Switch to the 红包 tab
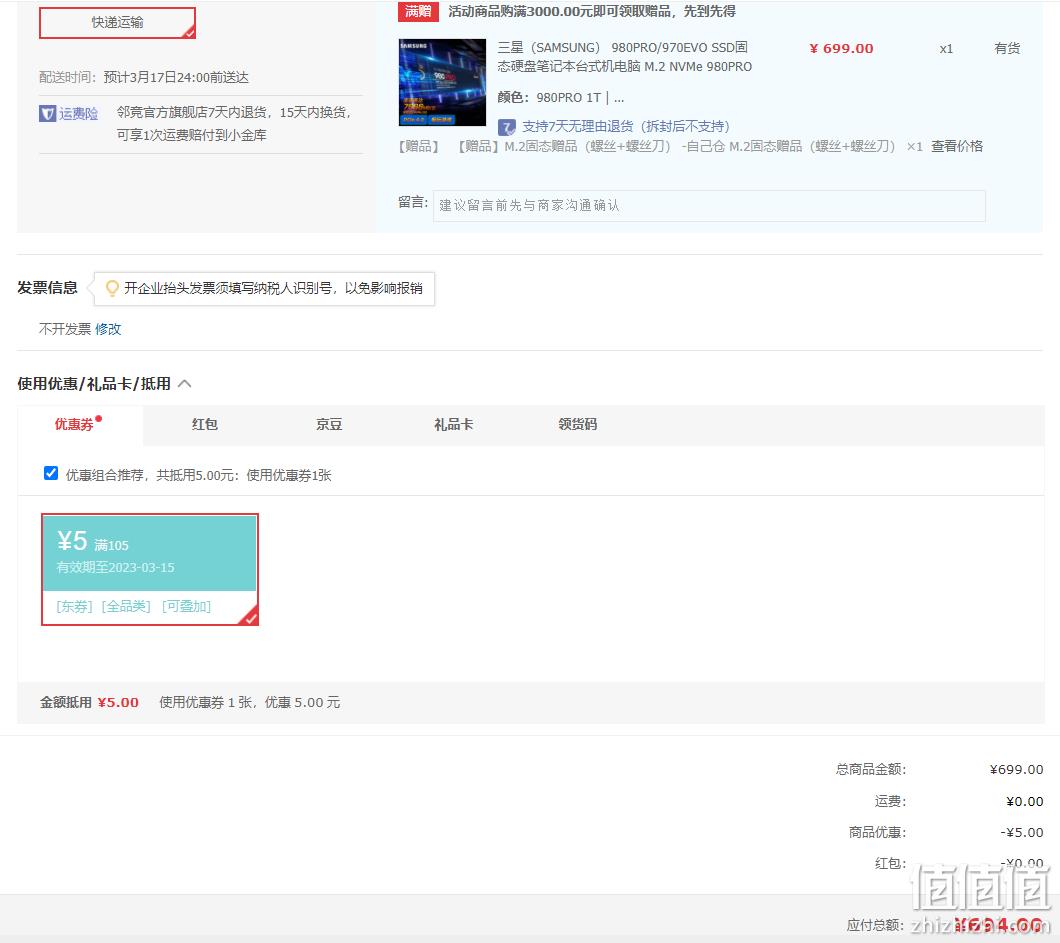The height and width of the screenshot is (943, 1060). pyautogui.click(x=204, y=425)
